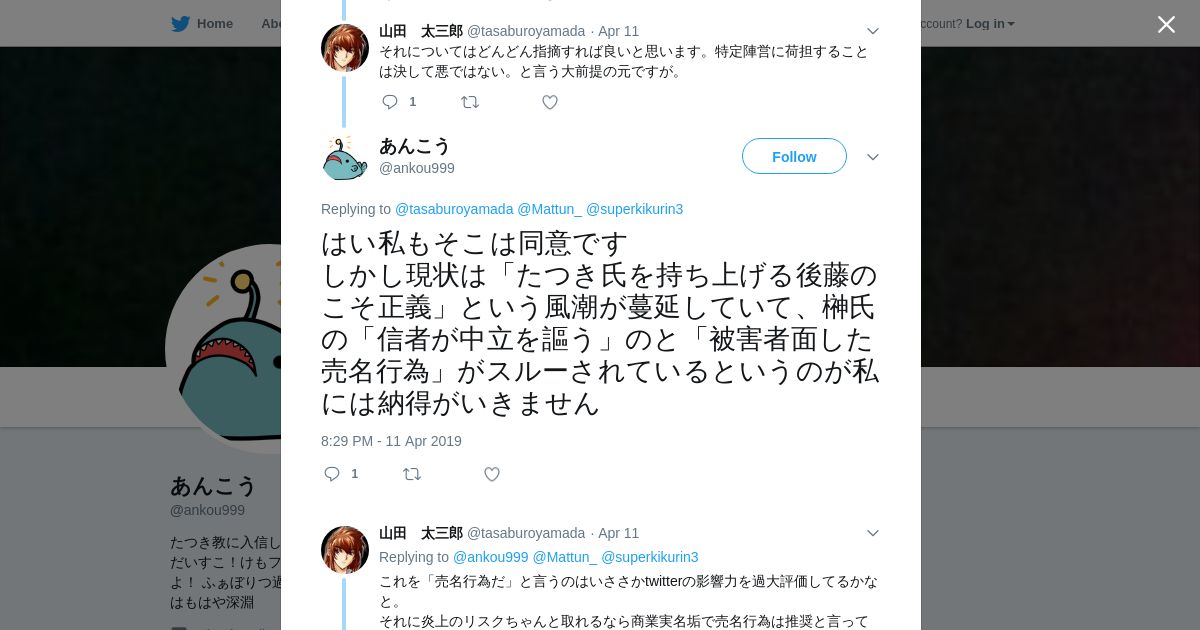Expand more options on bottom reply tweet
Image resolution: width=1200 pixels, height=630 pixels.
872,533
